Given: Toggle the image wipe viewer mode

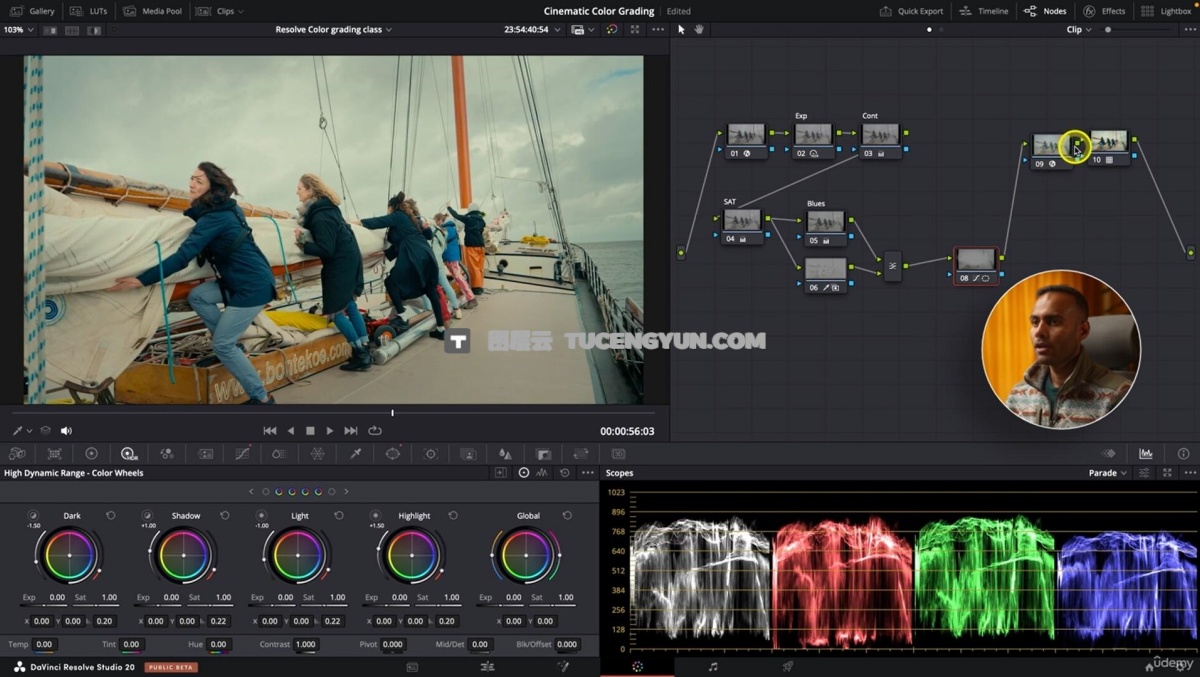Looking at the screenshot, I should 52,30.
